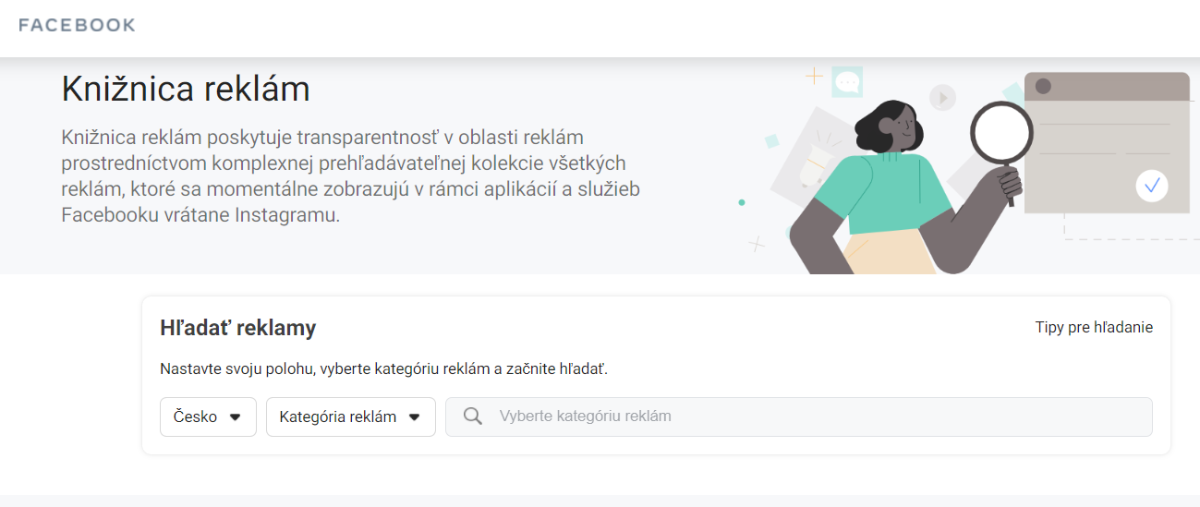
Task: Click the "Hľadať reklamy" section title
Action: pos(238,327)
